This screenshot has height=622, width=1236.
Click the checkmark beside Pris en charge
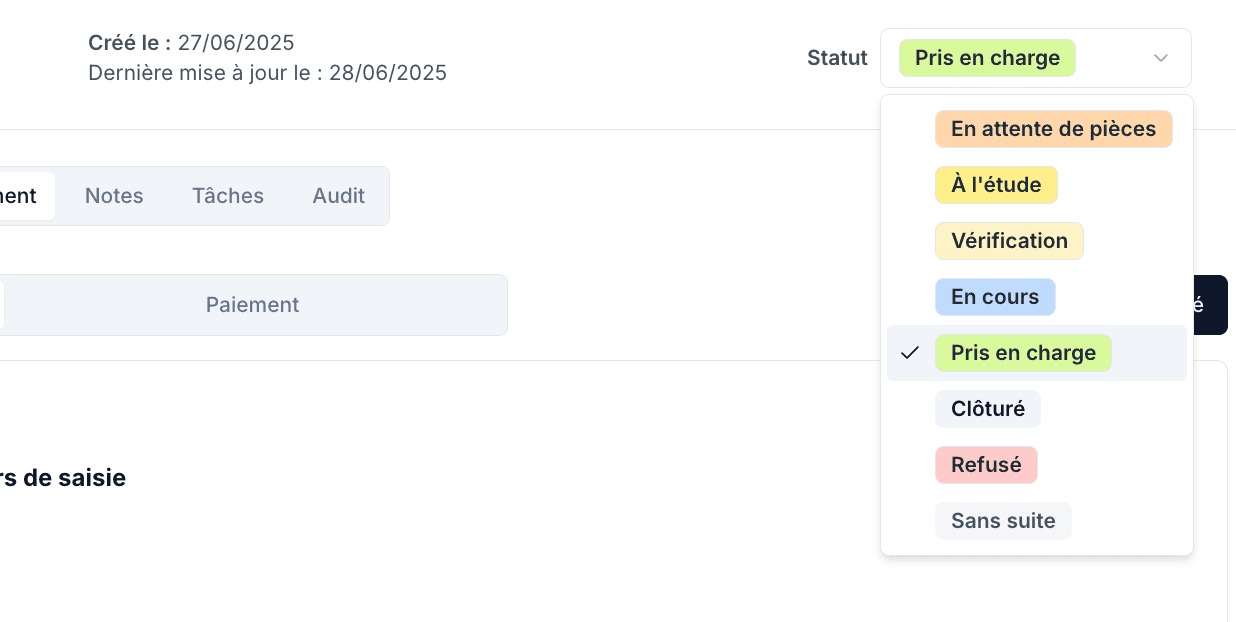click(x=909, y=353)
